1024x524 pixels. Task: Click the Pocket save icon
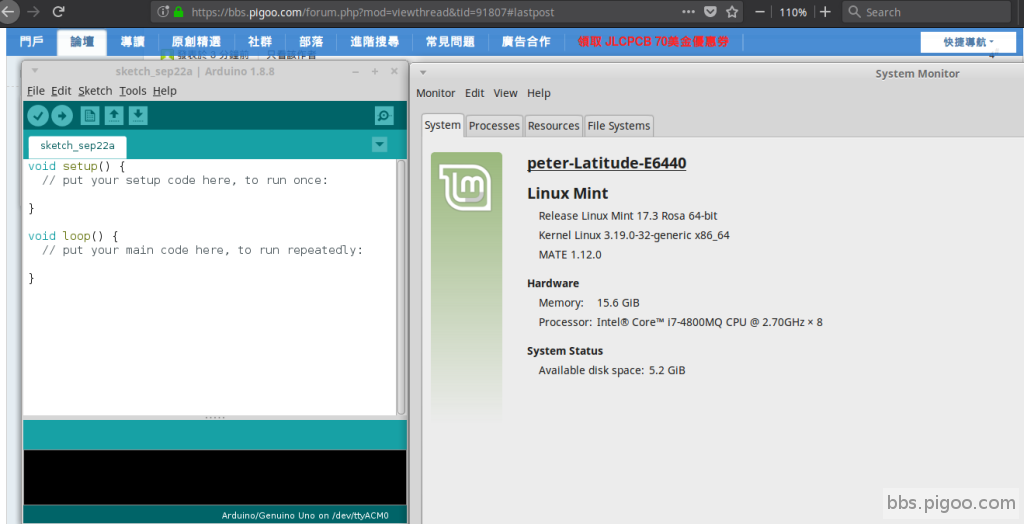pos(711,12)
